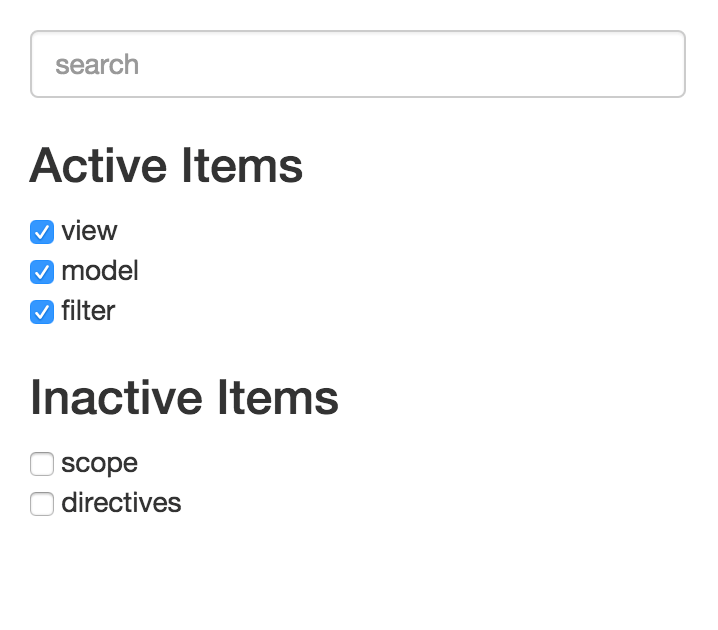Click the blue checkmark beside model

point(42,272)
